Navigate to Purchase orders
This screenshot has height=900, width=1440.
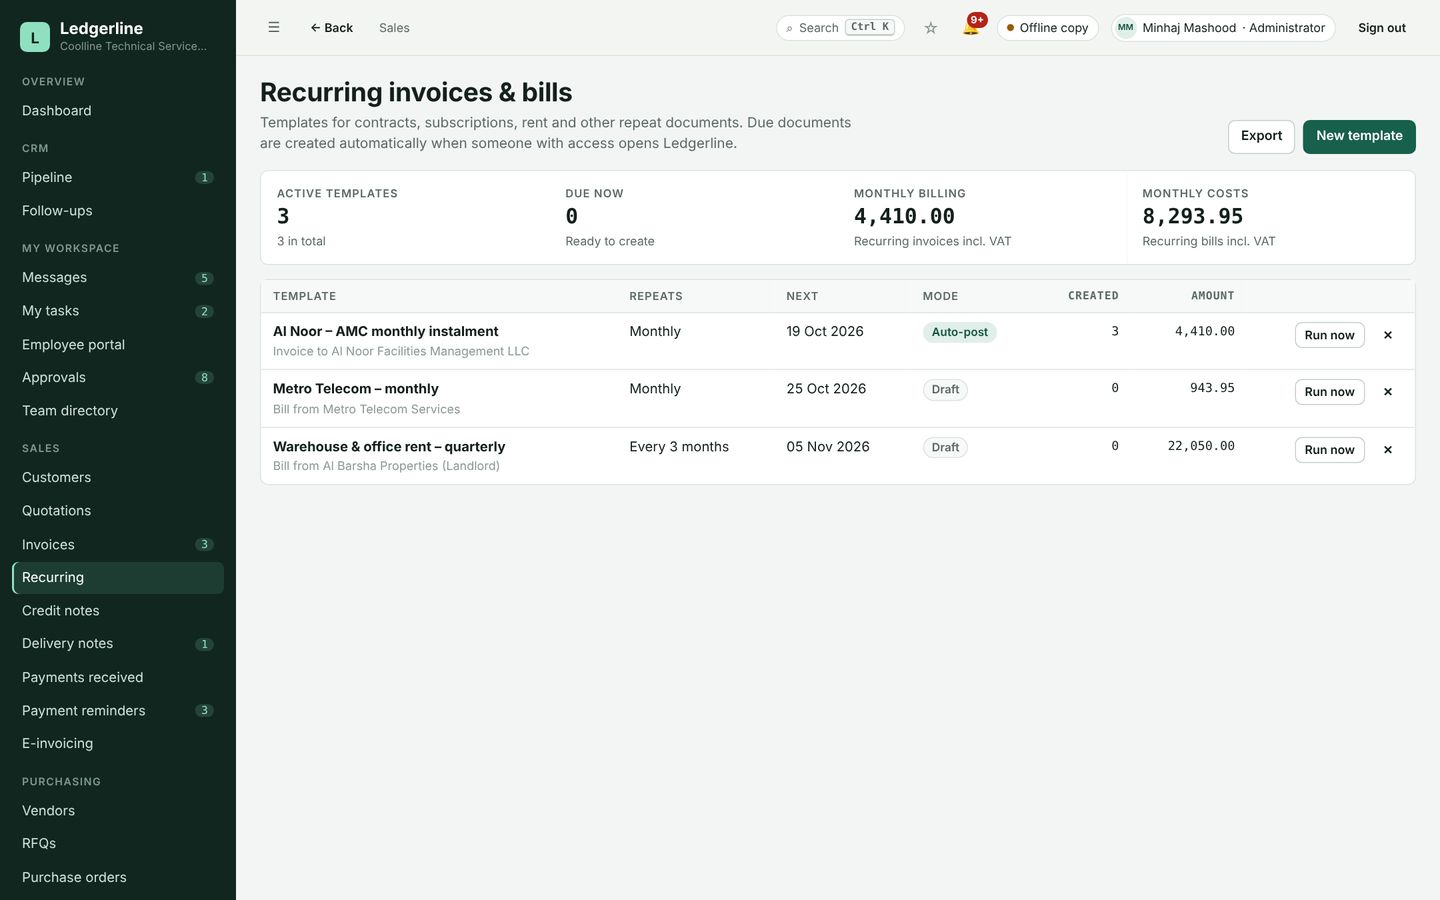click(x=118, y=878)
